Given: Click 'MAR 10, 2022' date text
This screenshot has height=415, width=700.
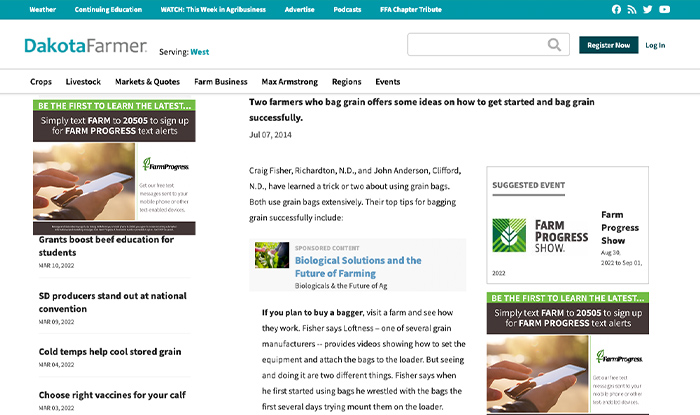Looking at the screenshot, I should tap(56, 266).
